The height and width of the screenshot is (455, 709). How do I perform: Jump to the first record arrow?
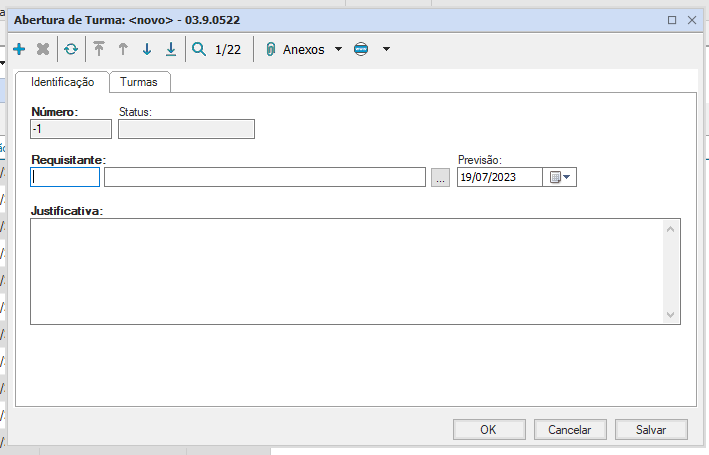(99, 49)
